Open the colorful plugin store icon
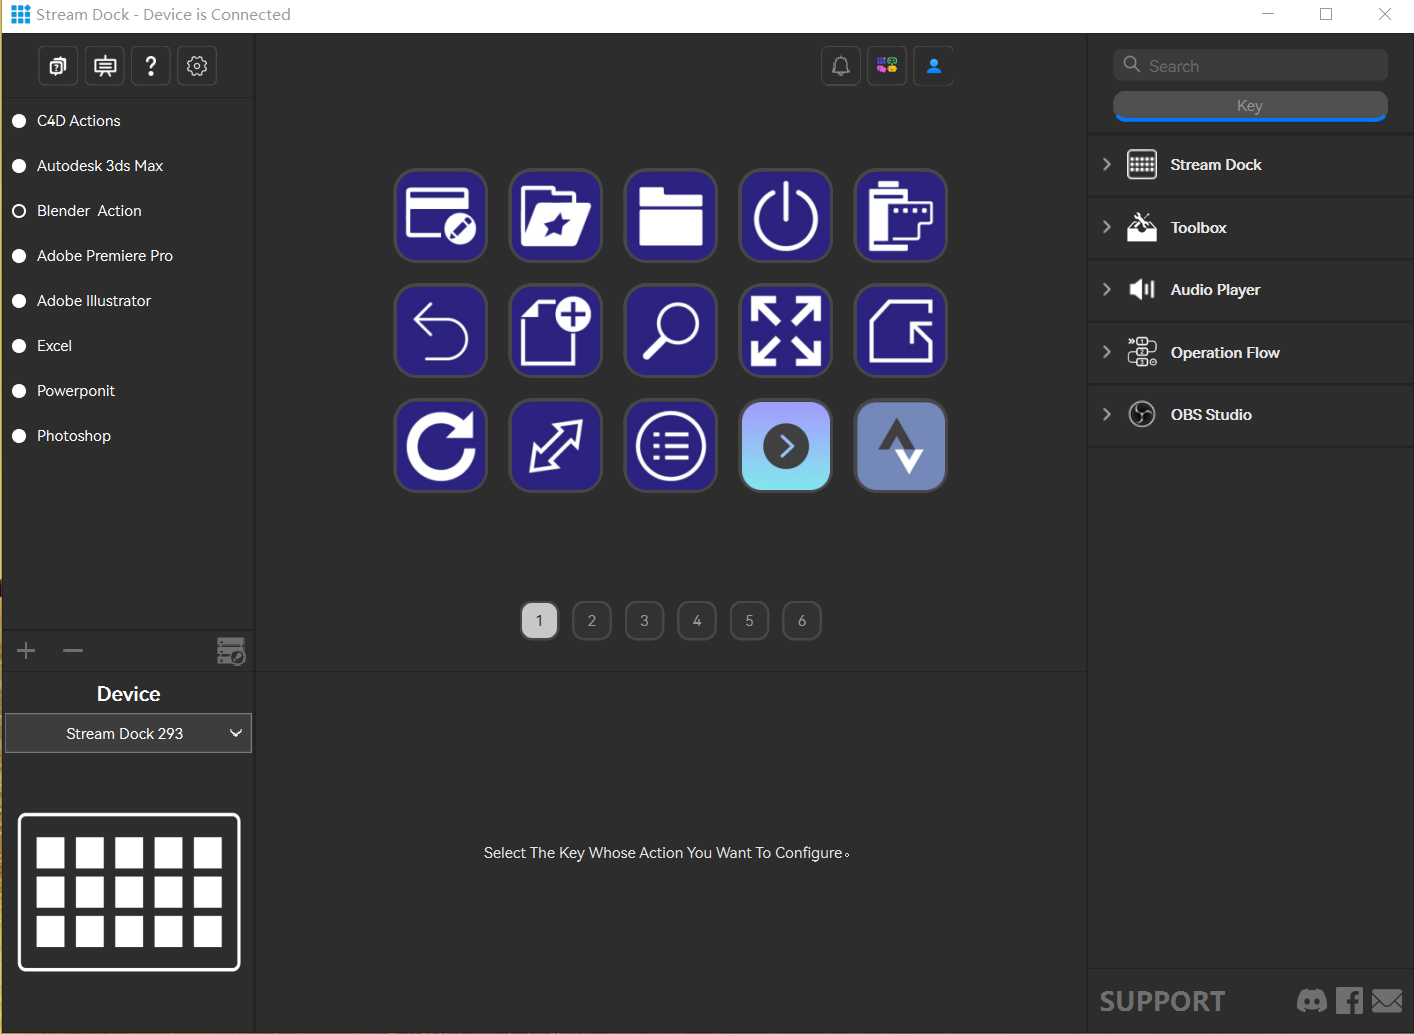This screenshot has width=1414, height=1034. 887,66
